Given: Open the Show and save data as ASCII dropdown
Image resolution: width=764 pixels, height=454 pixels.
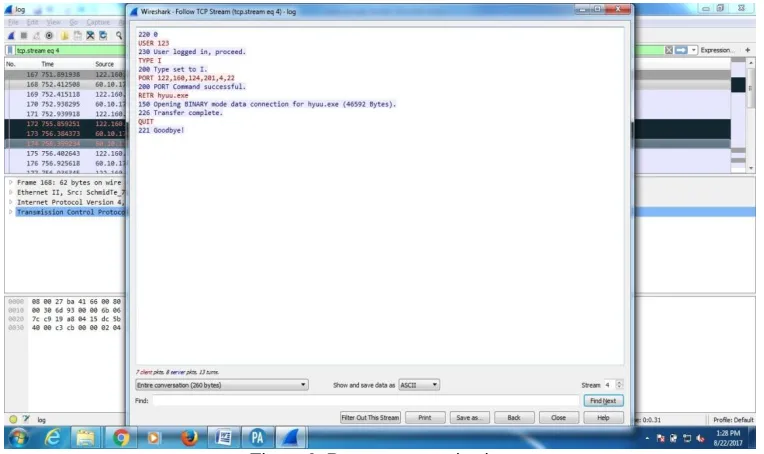Looking at the screenshot, I should click(x=419, y=385).
